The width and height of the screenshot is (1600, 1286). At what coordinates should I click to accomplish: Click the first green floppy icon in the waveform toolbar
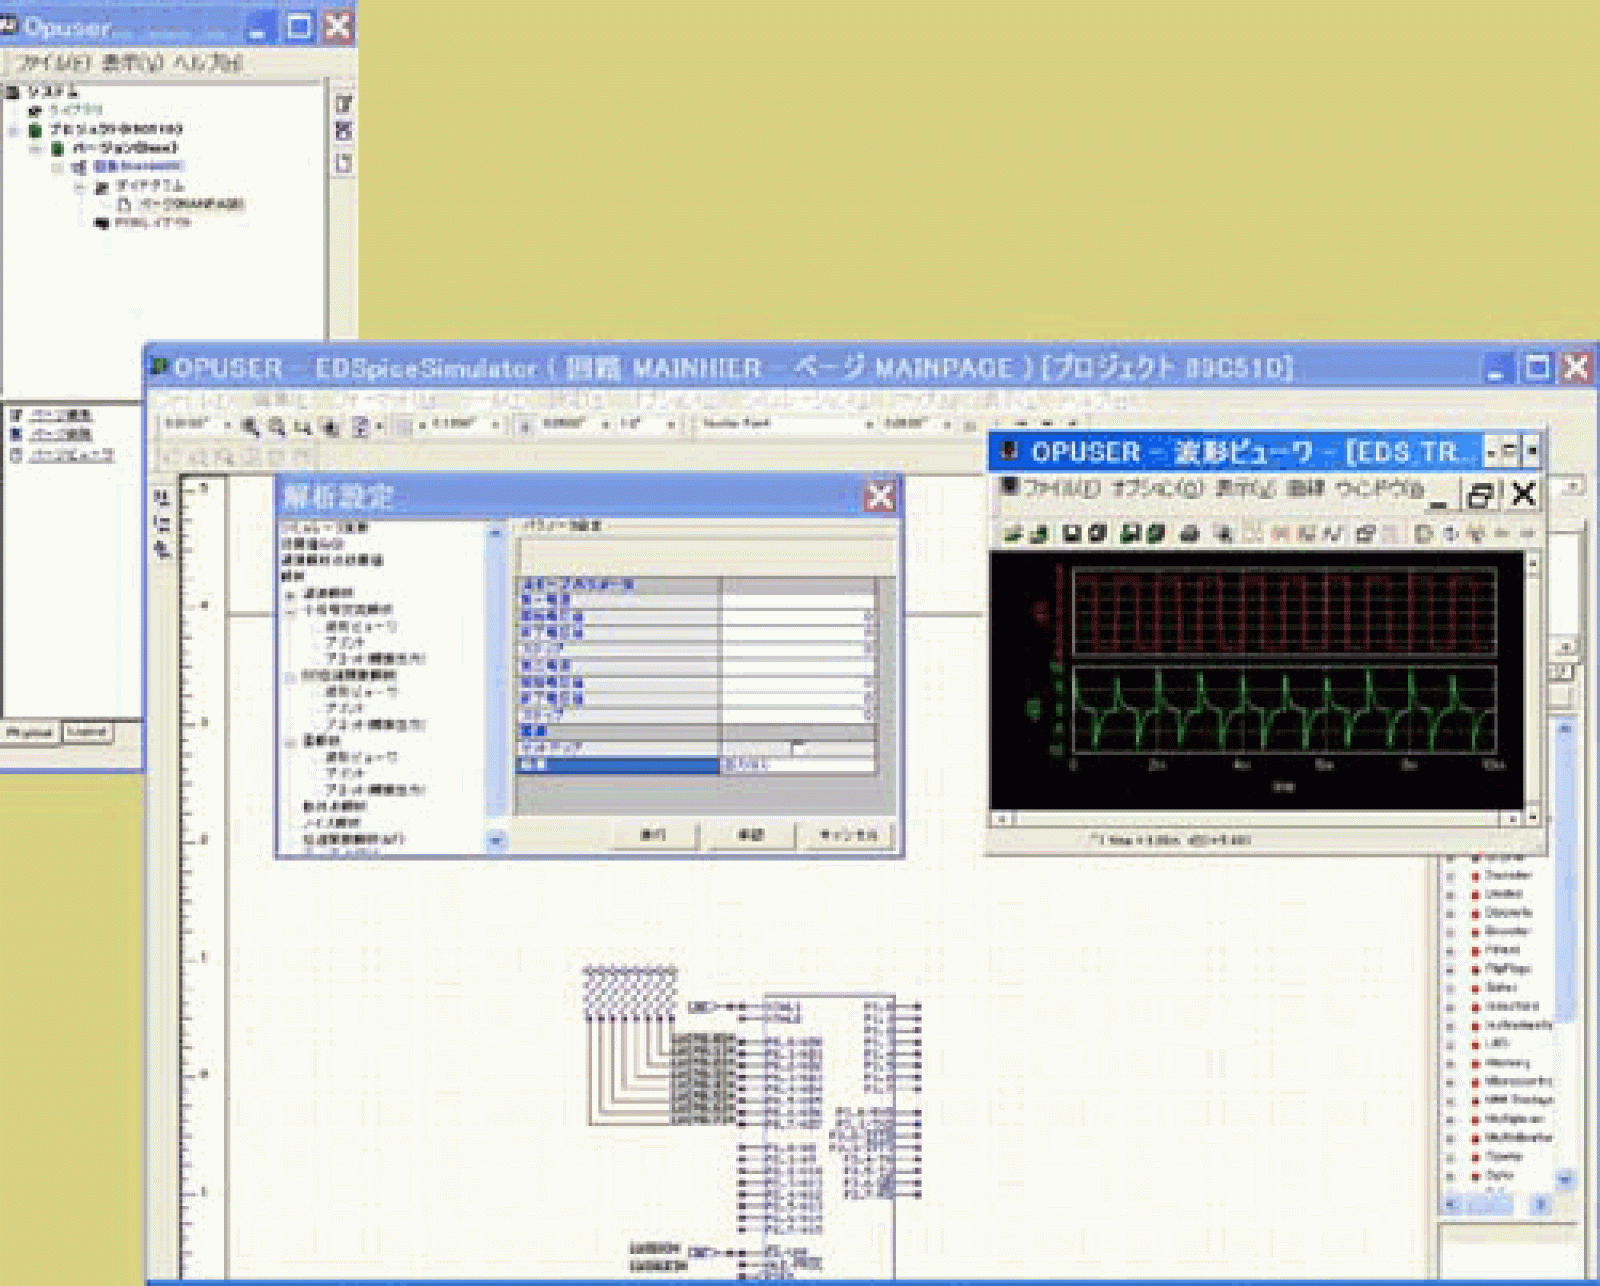pos(1131,533)
